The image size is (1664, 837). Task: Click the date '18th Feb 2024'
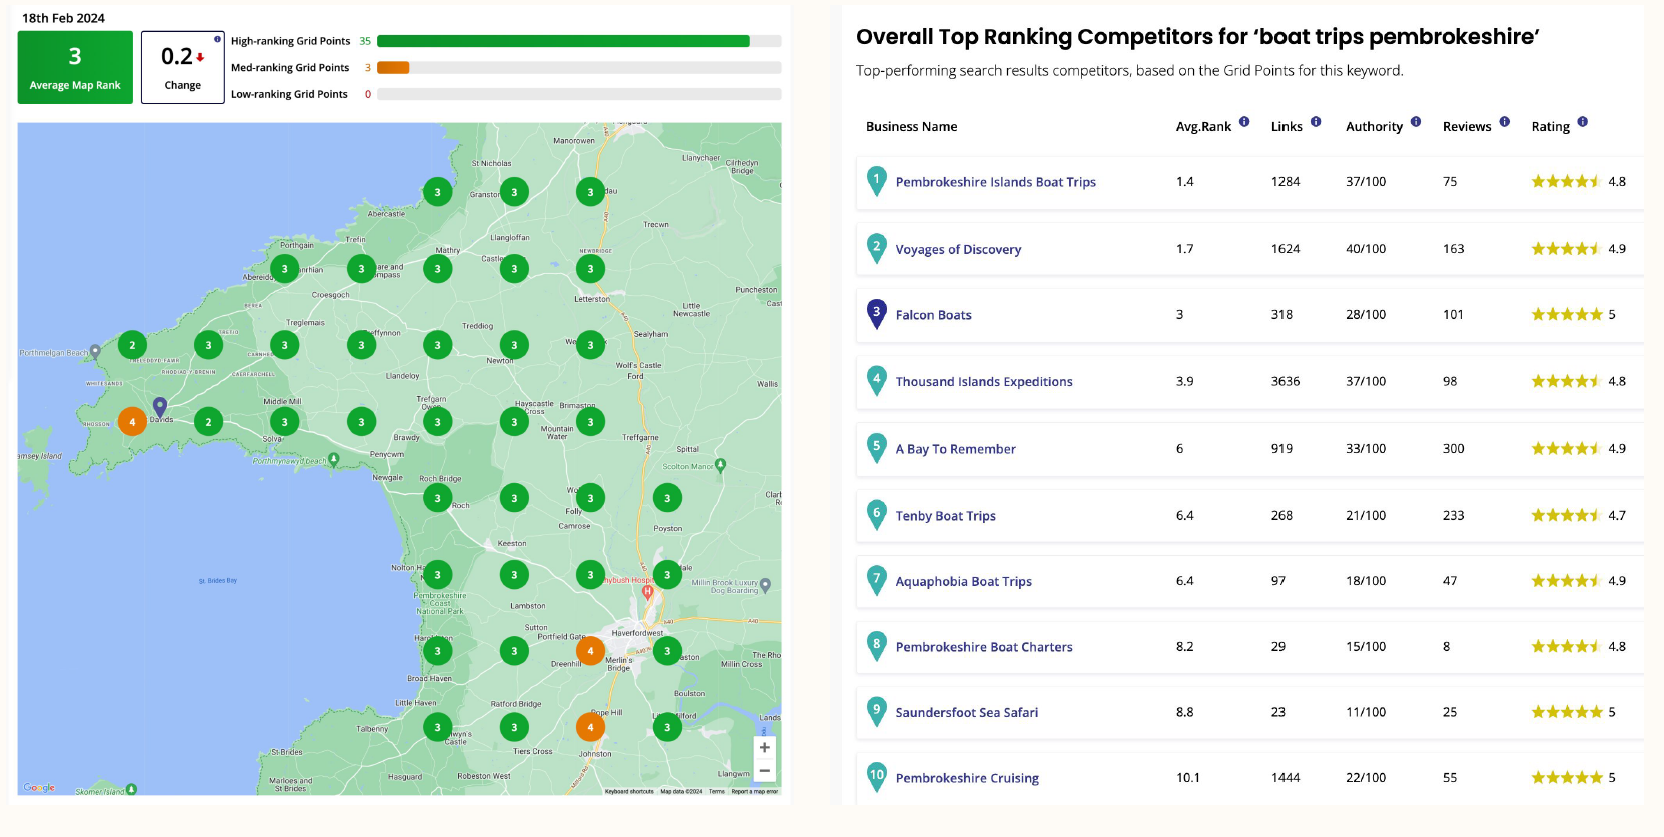coord(63,18)
